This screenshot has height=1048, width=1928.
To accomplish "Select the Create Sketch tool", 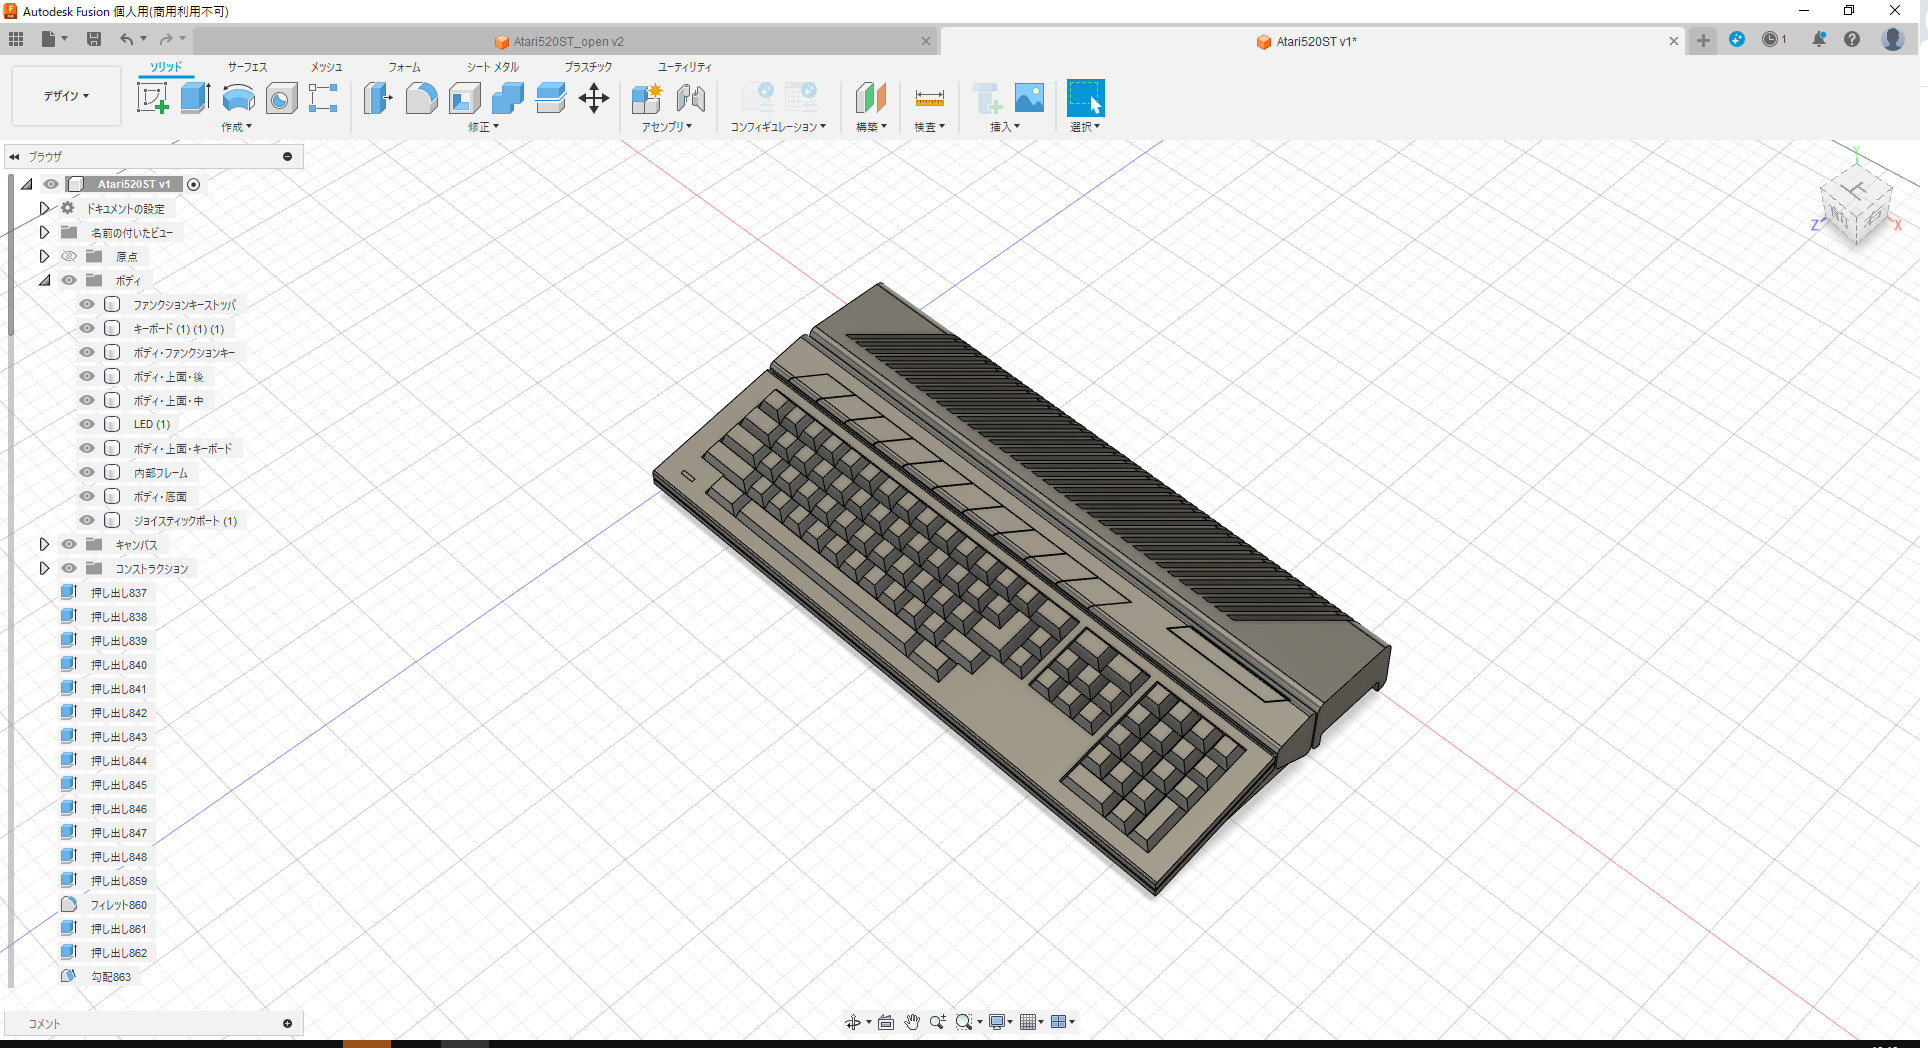I will click(152, 97).
